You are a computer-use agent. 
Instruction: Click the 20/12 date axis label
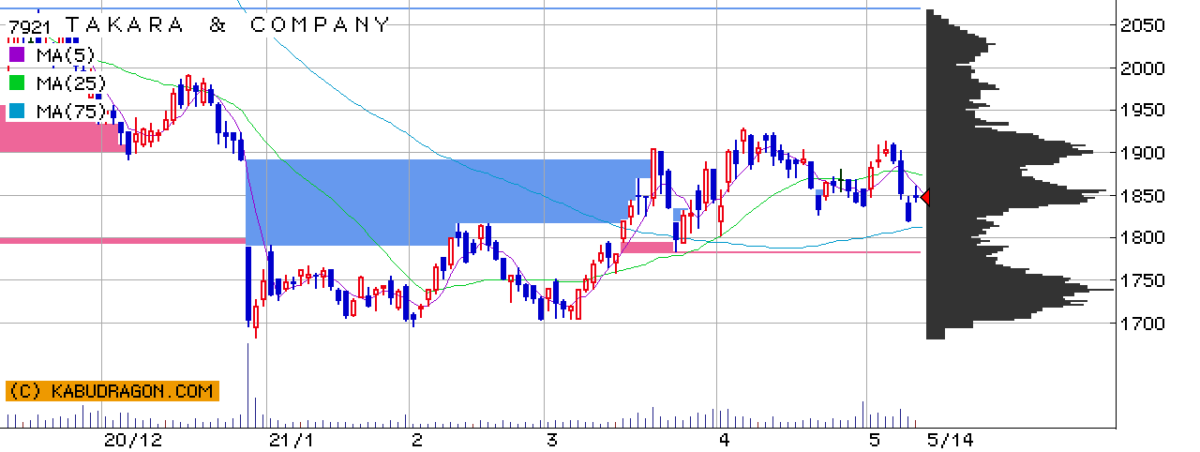click(x=132, y=440)
